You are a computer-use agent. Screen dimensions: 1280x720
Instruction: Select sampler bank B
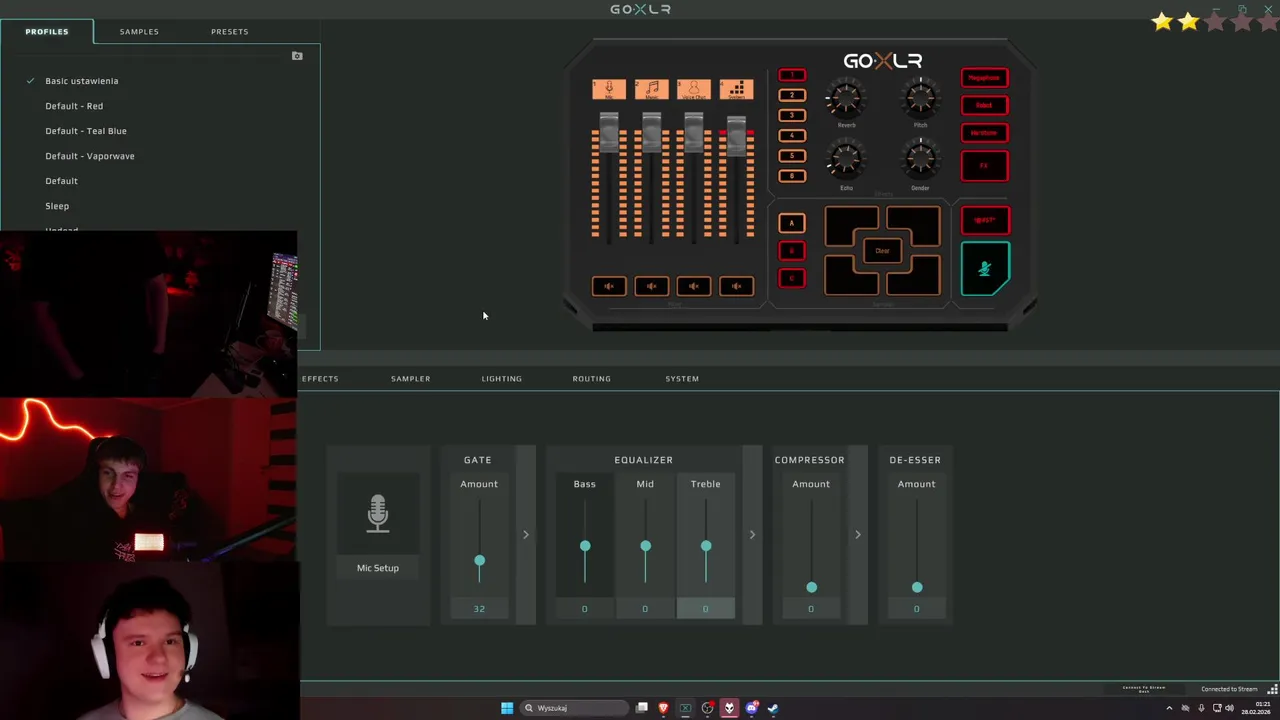[792, 251]
